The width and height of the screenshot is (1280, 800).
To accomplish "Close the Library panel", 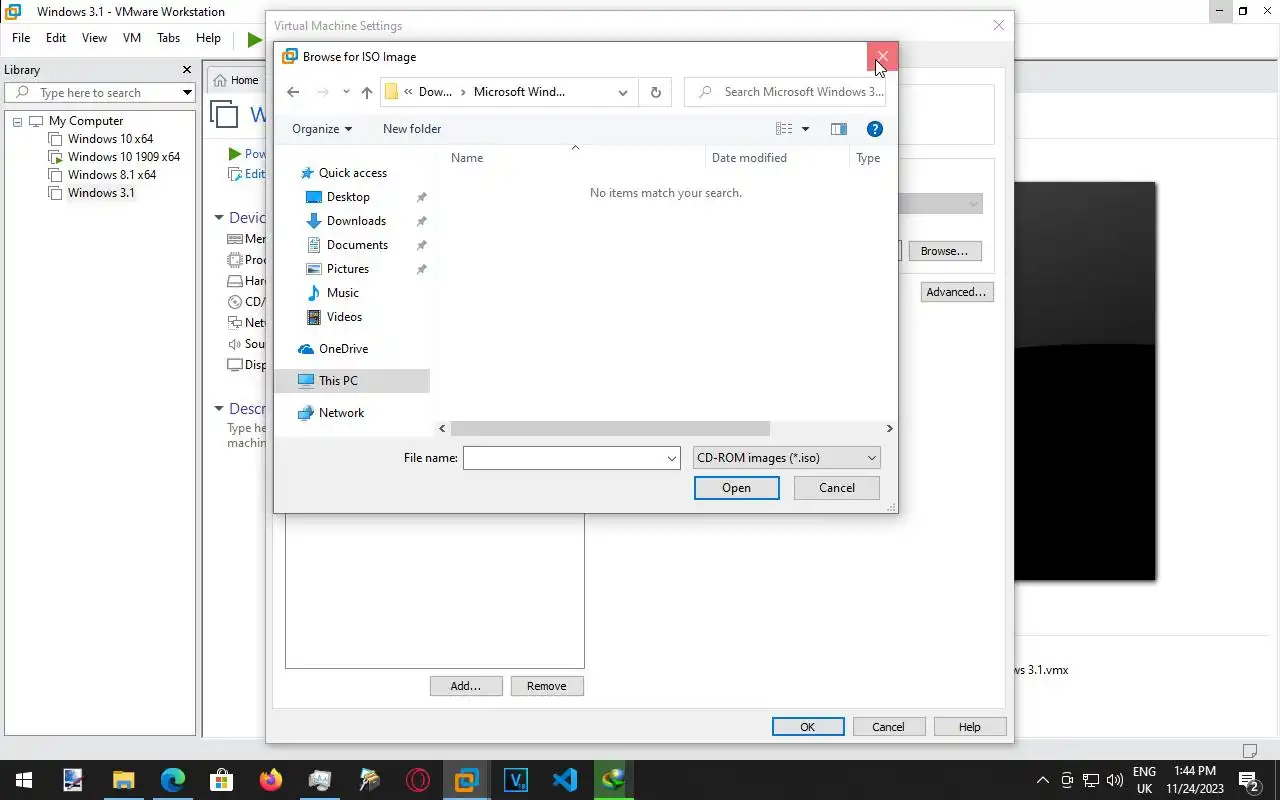I will (x=186, y=70).
